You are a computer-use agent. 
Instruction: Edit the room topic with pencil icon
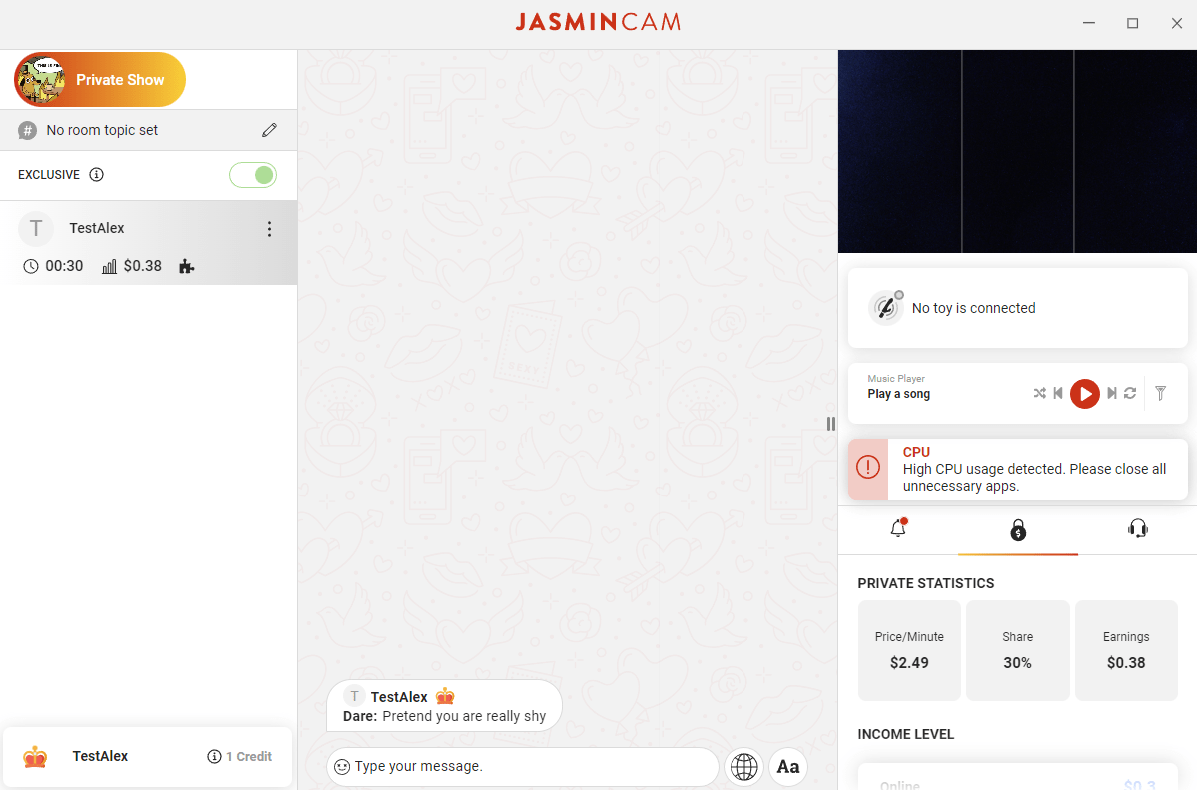[x=269, y=131]
